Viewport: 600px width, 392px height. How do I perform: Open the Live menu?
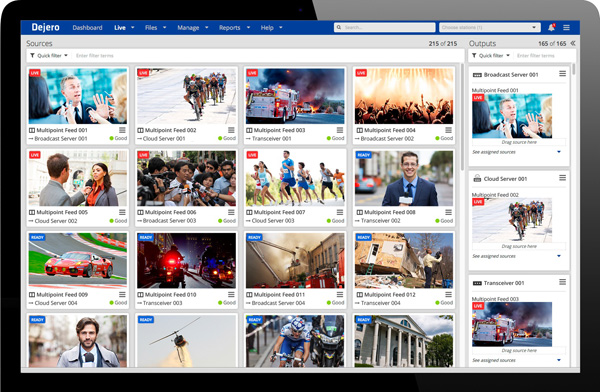[x=124, y=28]
